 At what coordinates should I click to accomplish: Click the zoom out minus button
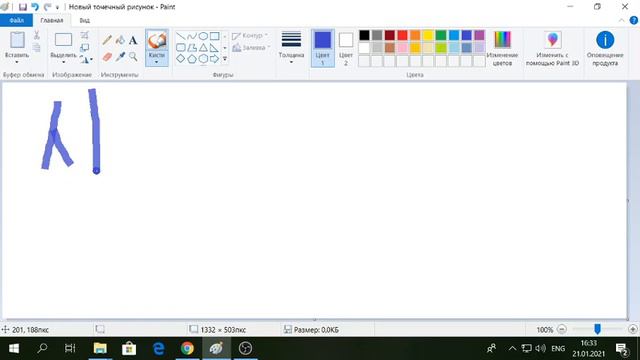pos(562,329)
